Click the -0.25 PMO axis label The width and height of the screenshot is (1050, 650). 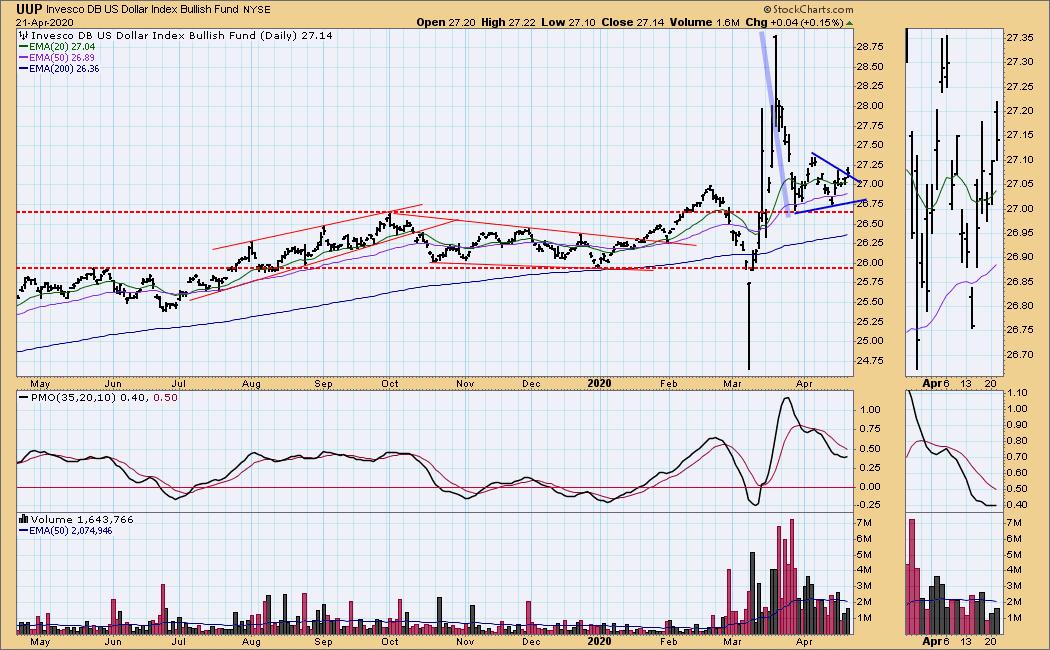point(868,505)
